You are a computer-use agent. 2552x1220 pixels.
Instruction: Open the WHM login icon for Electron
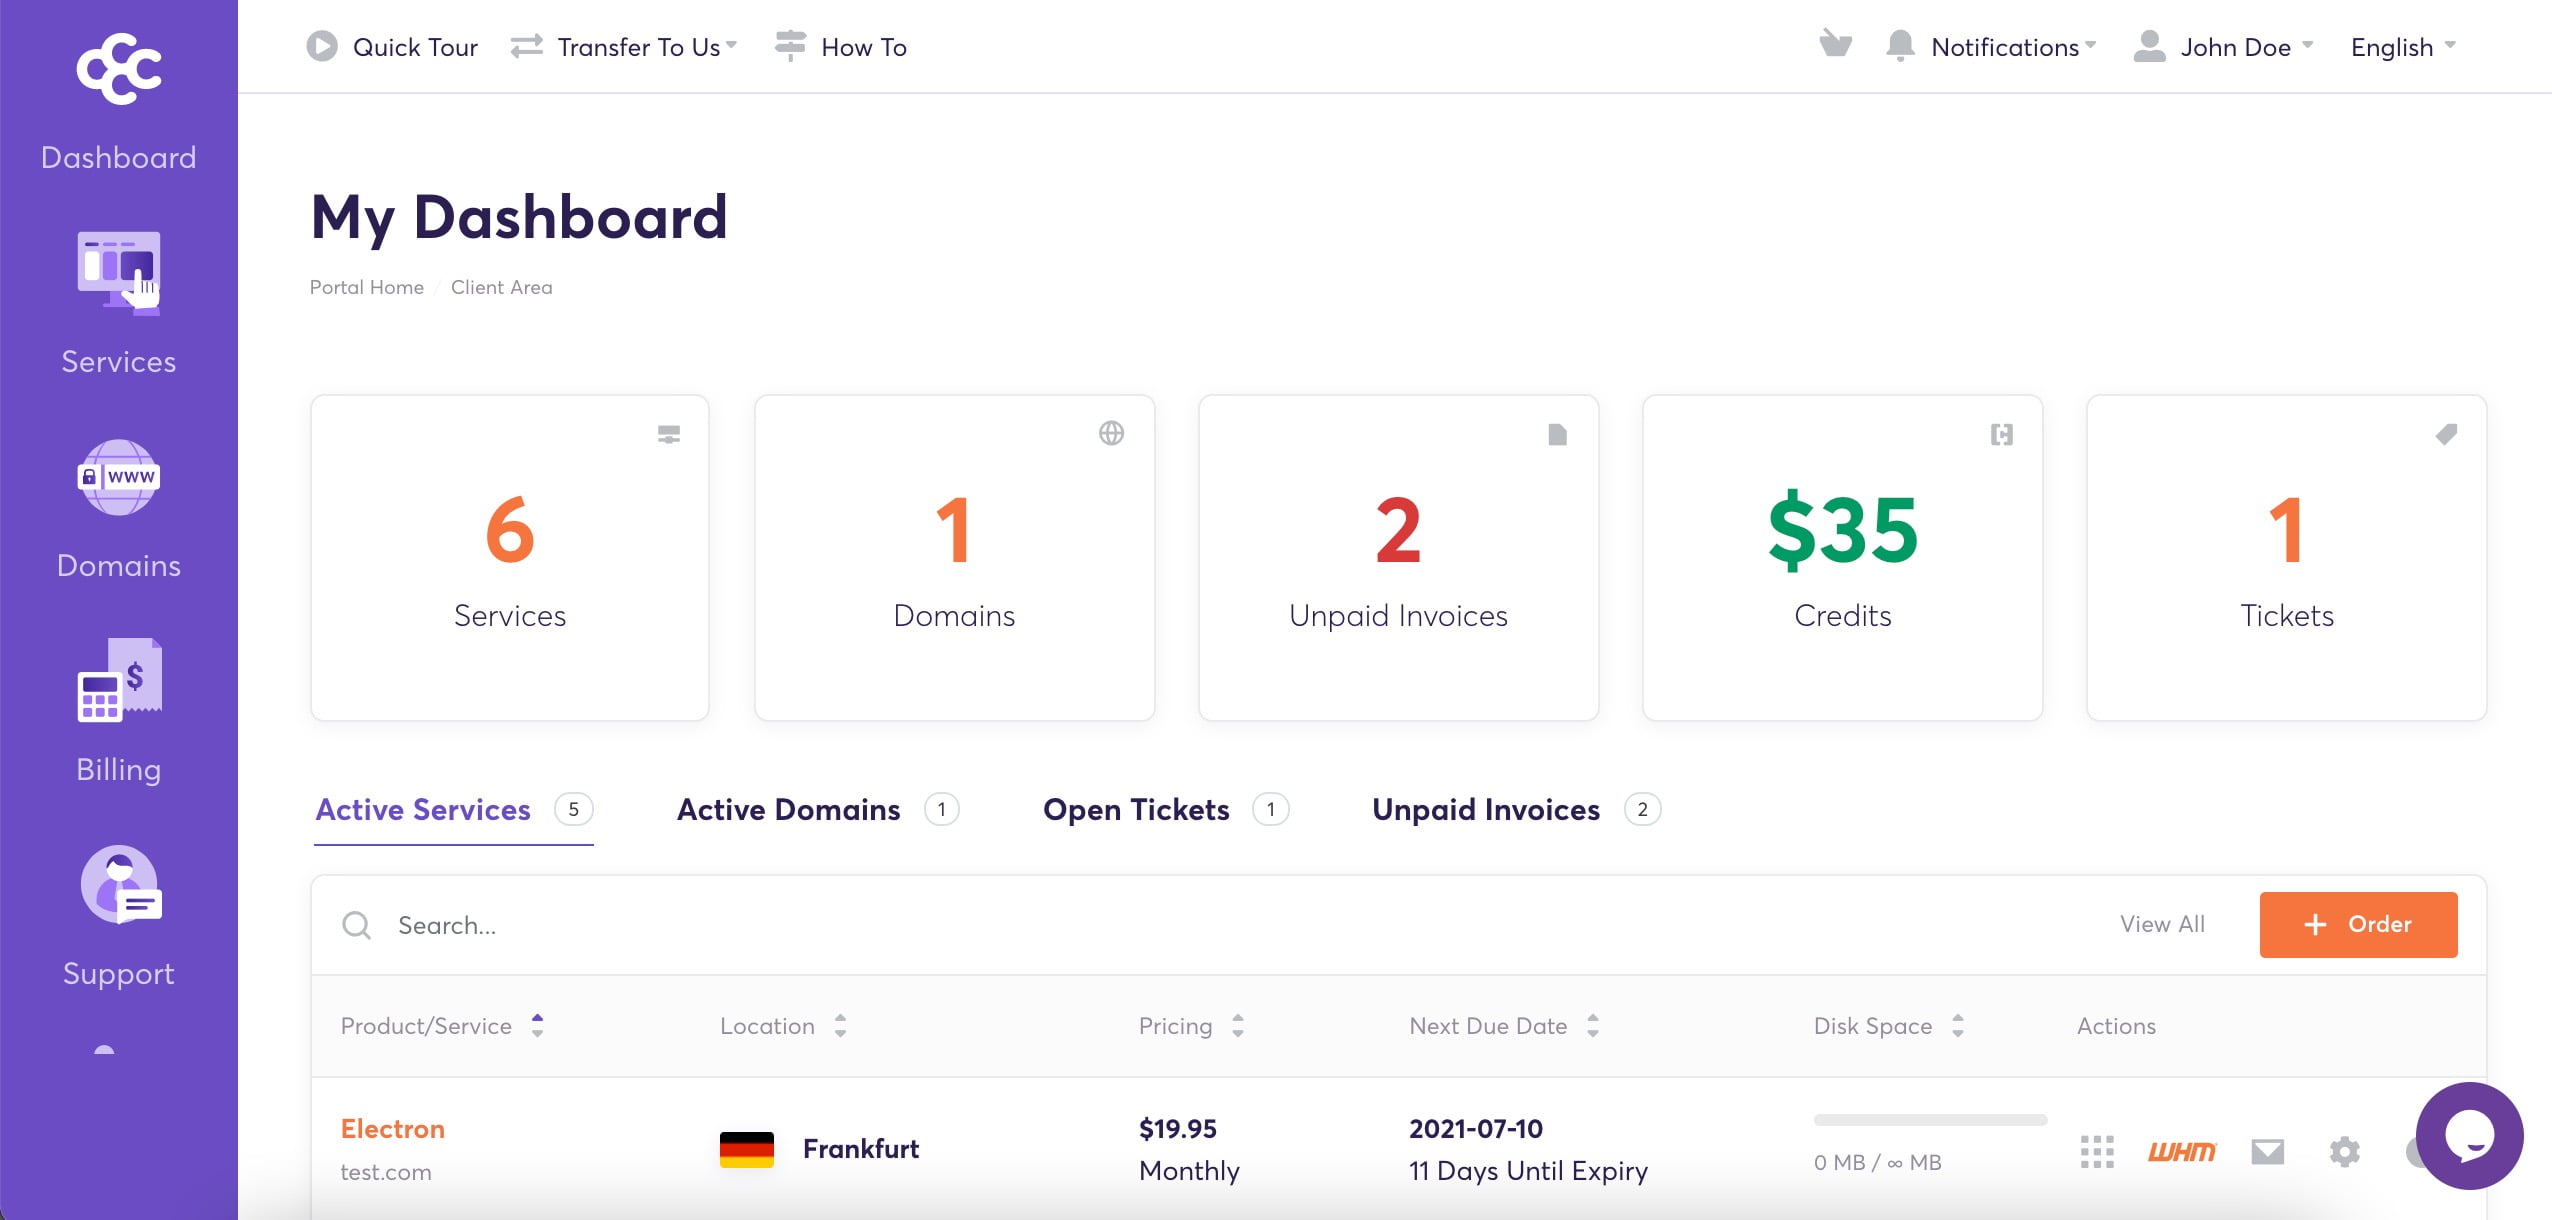tap(2181, 1151)
